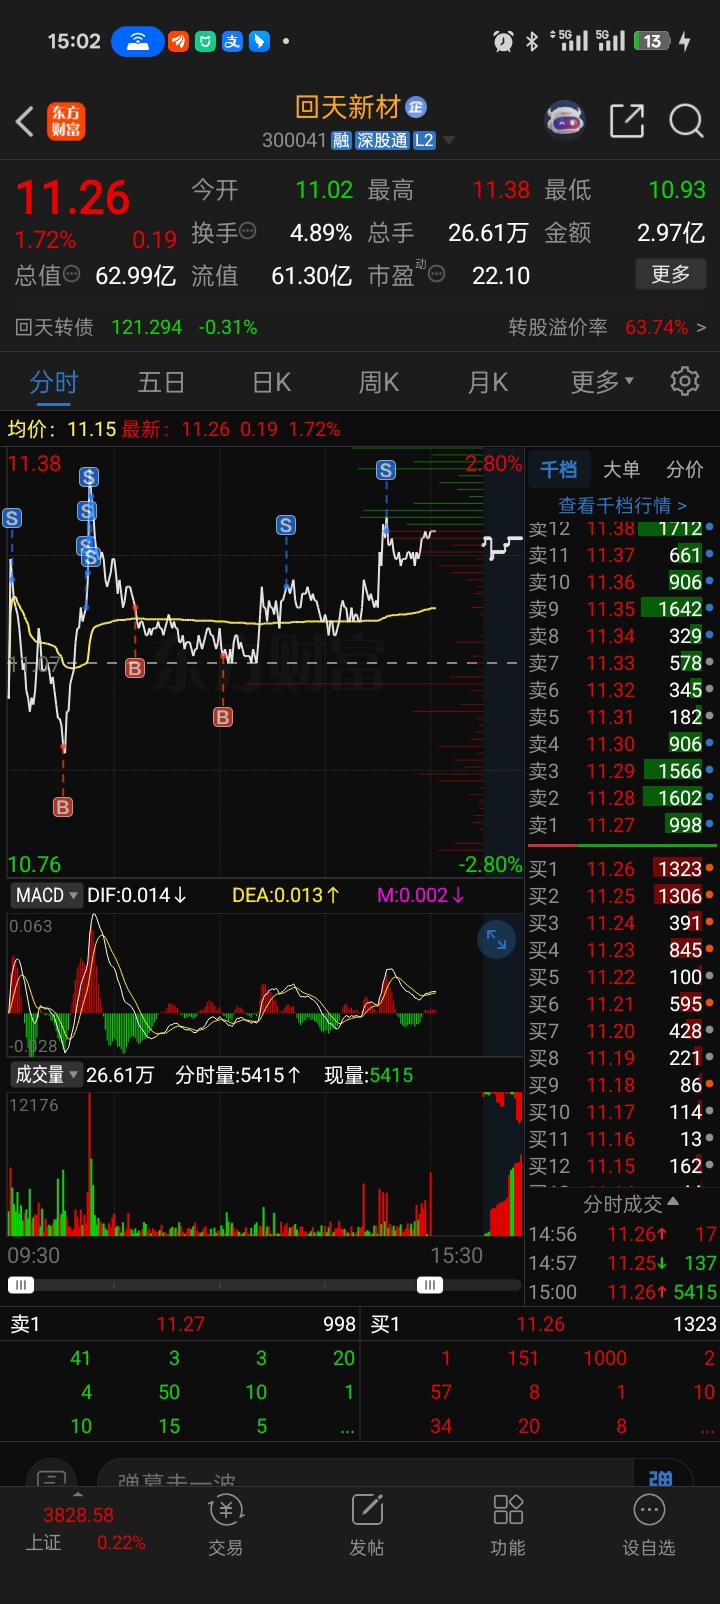Grab the left timeline range handle
Screen dimensions: 720x1604
coord(20,1285)
